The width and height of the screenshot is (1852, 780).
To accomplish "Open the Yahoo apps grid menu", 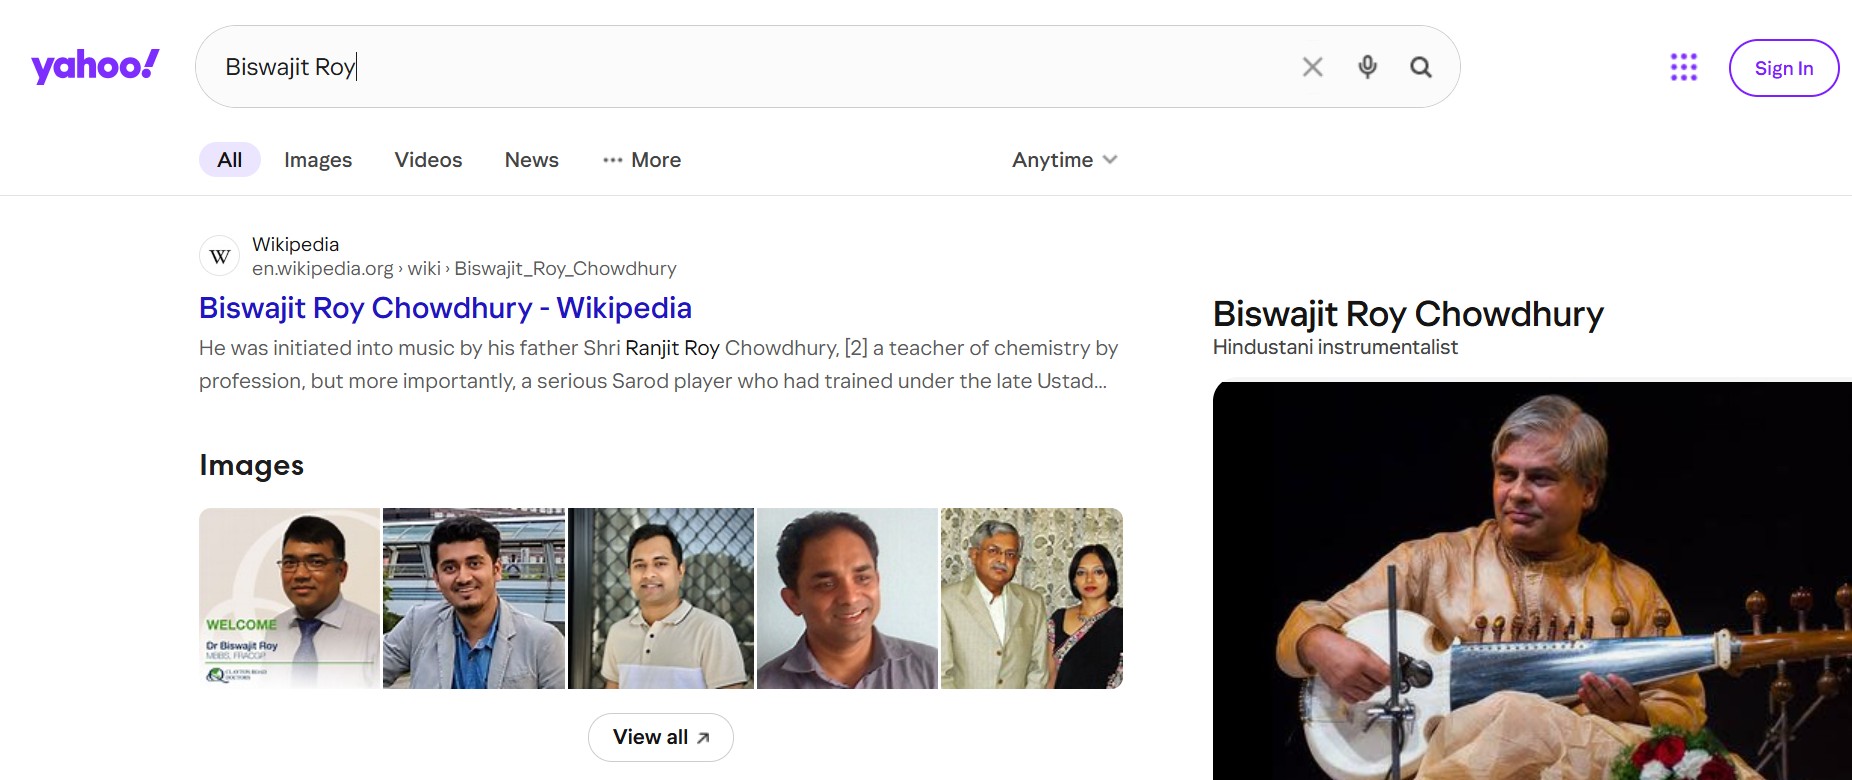I will [1683, 67].
